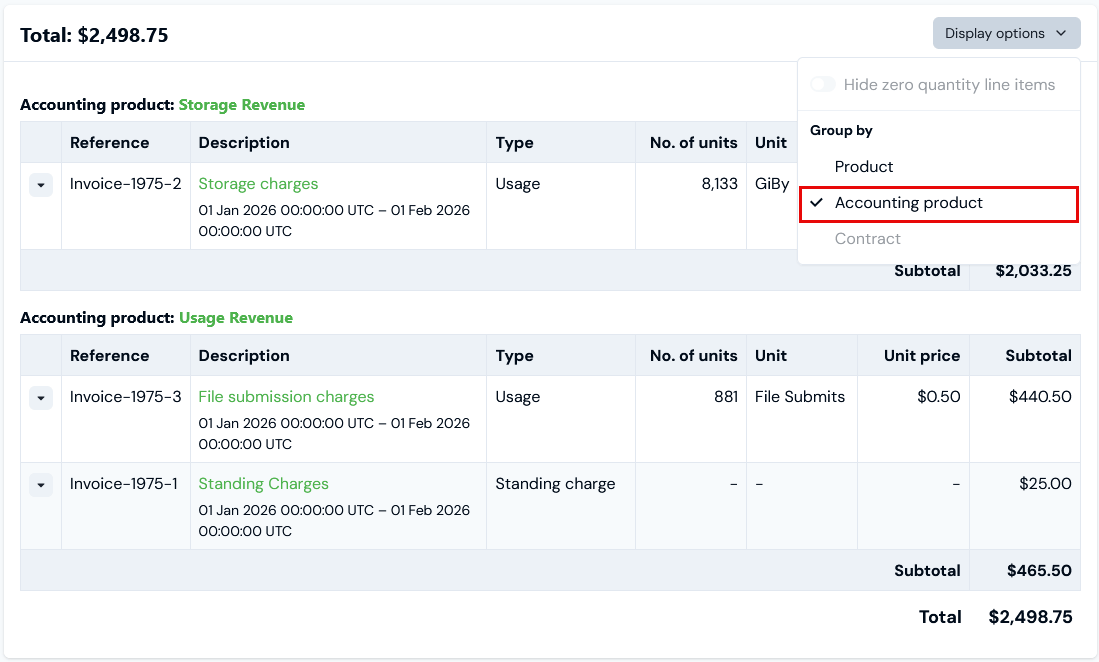1099x662 pixels.
Task: Choose Accounting product grouping option
Action: [x=938, y=204]
